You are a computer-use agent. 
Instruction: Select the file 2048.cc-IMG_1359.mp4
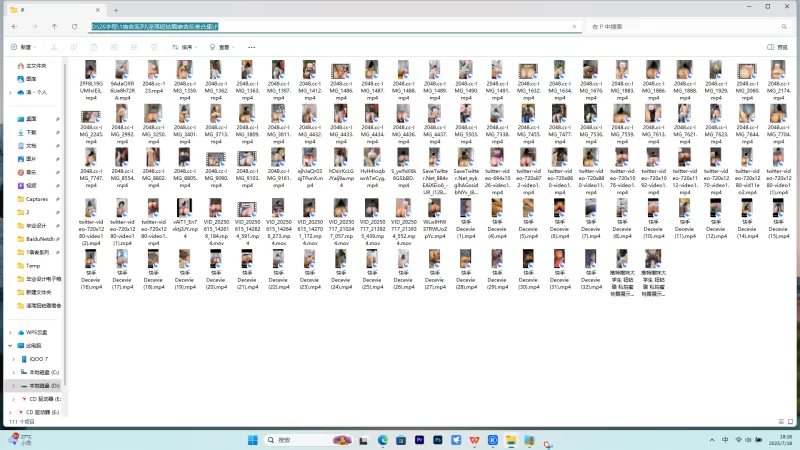(185, 80)
